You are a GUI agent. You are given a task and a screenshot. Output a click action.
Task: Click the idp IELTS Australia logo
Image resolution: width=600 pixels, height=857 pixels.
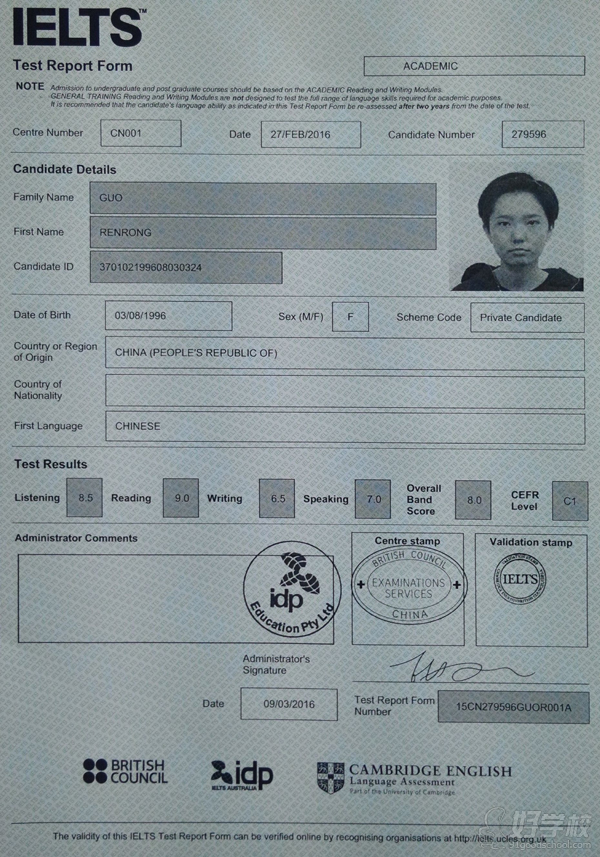coord(242,773)
